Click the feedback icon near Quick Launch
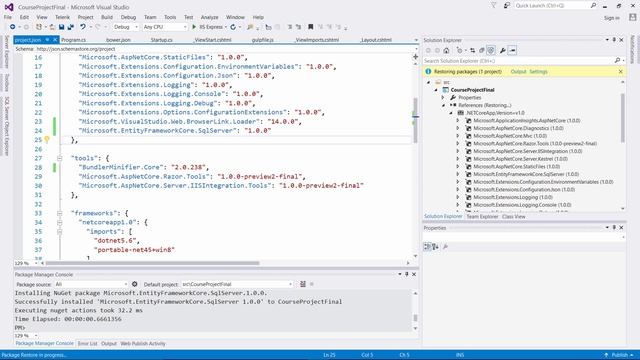The height and width of the screenshot is (360, 640). click(507, 6)
